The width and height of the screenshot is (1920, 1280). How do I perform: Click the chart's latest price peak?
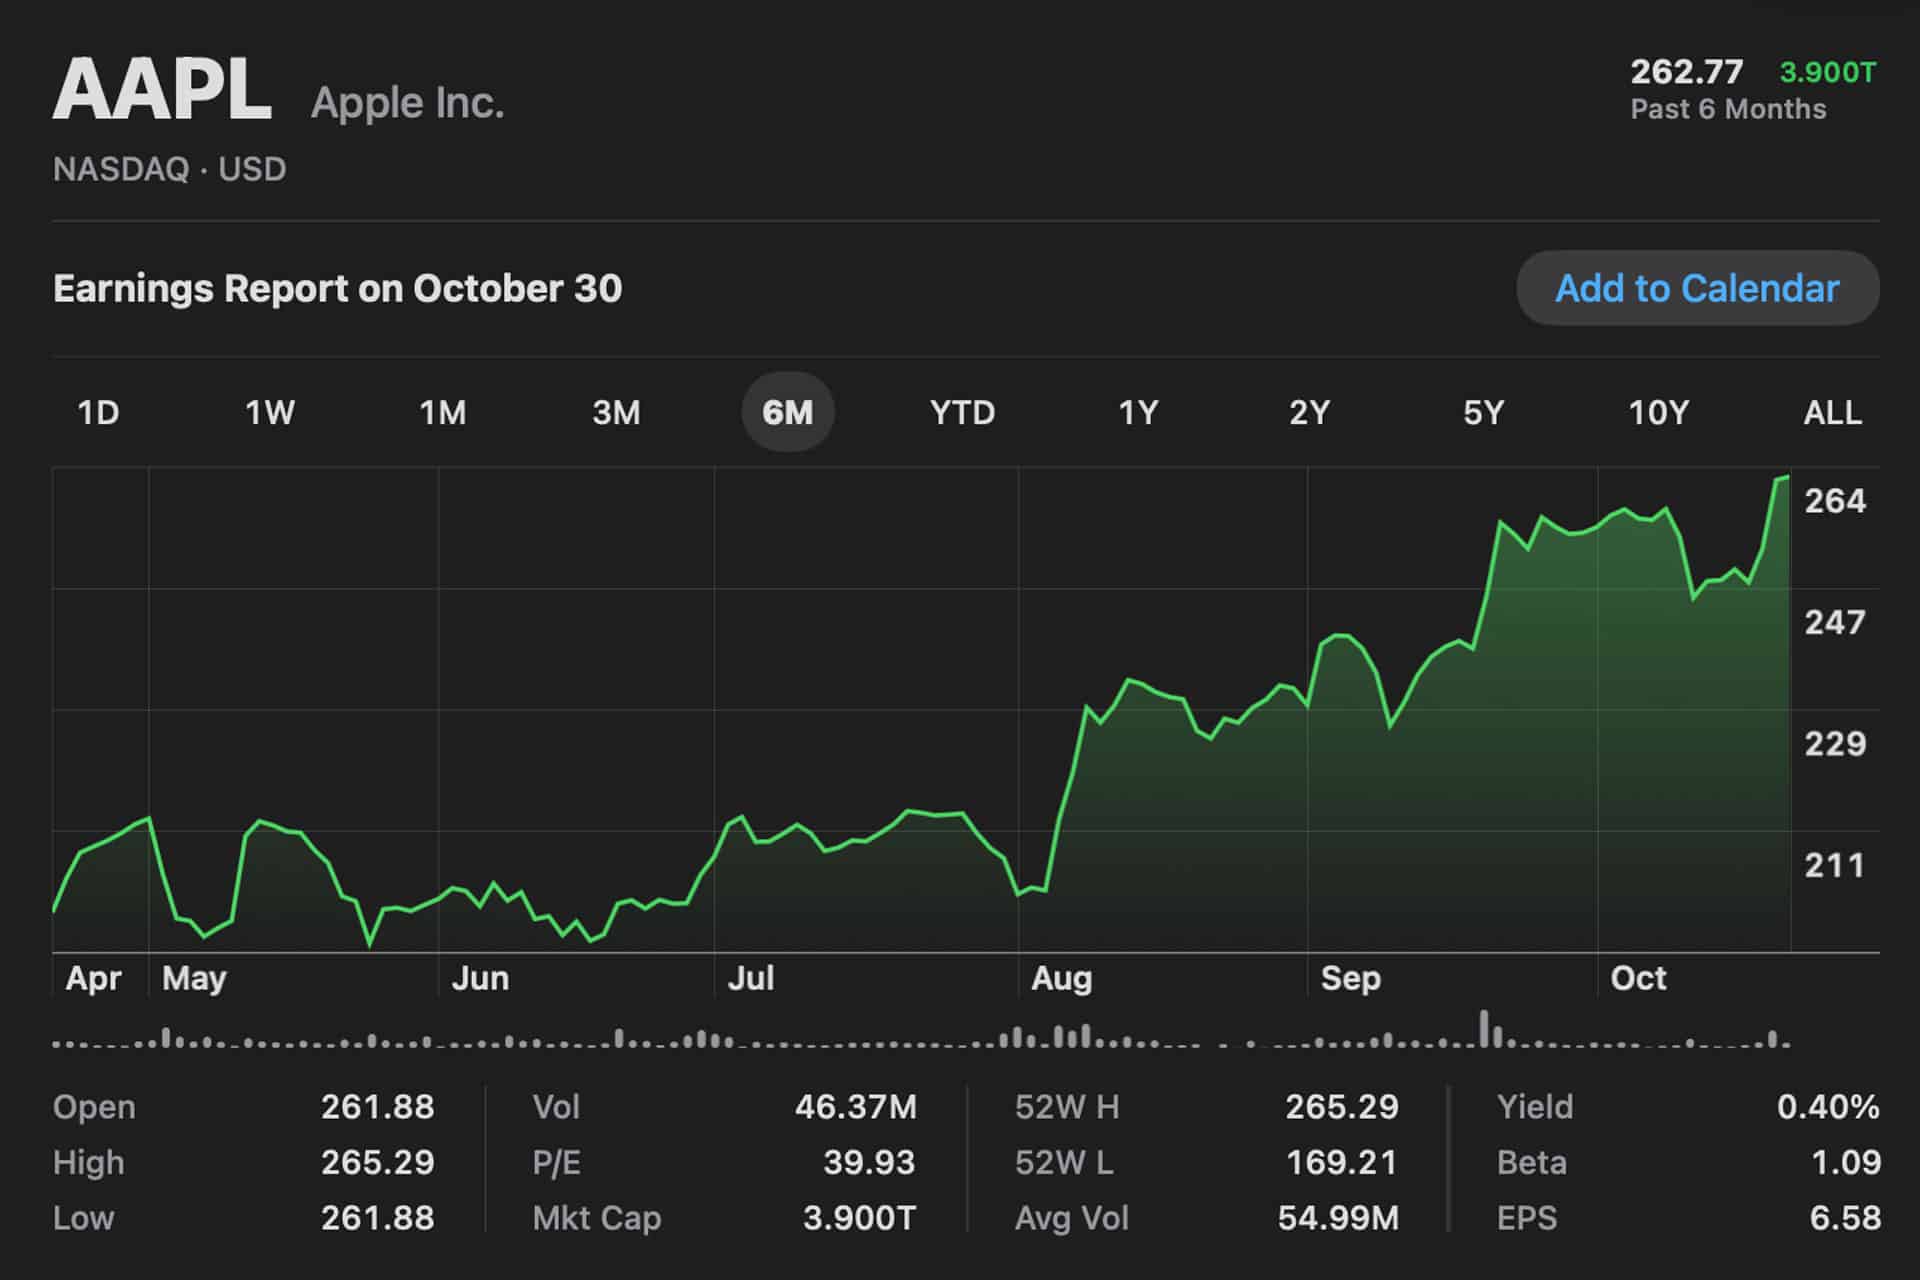[1785, 478]
